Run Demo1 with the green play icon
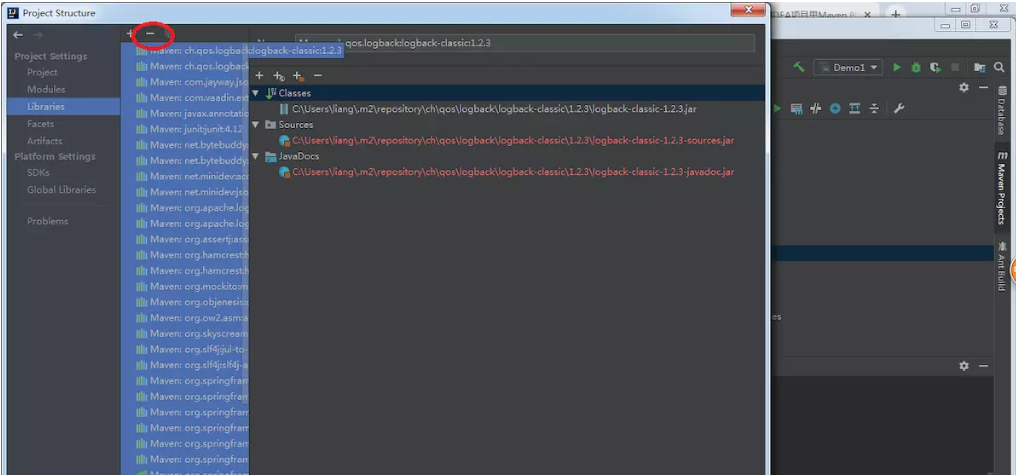This screenshot has width=1016, height=475. point(897,67)
